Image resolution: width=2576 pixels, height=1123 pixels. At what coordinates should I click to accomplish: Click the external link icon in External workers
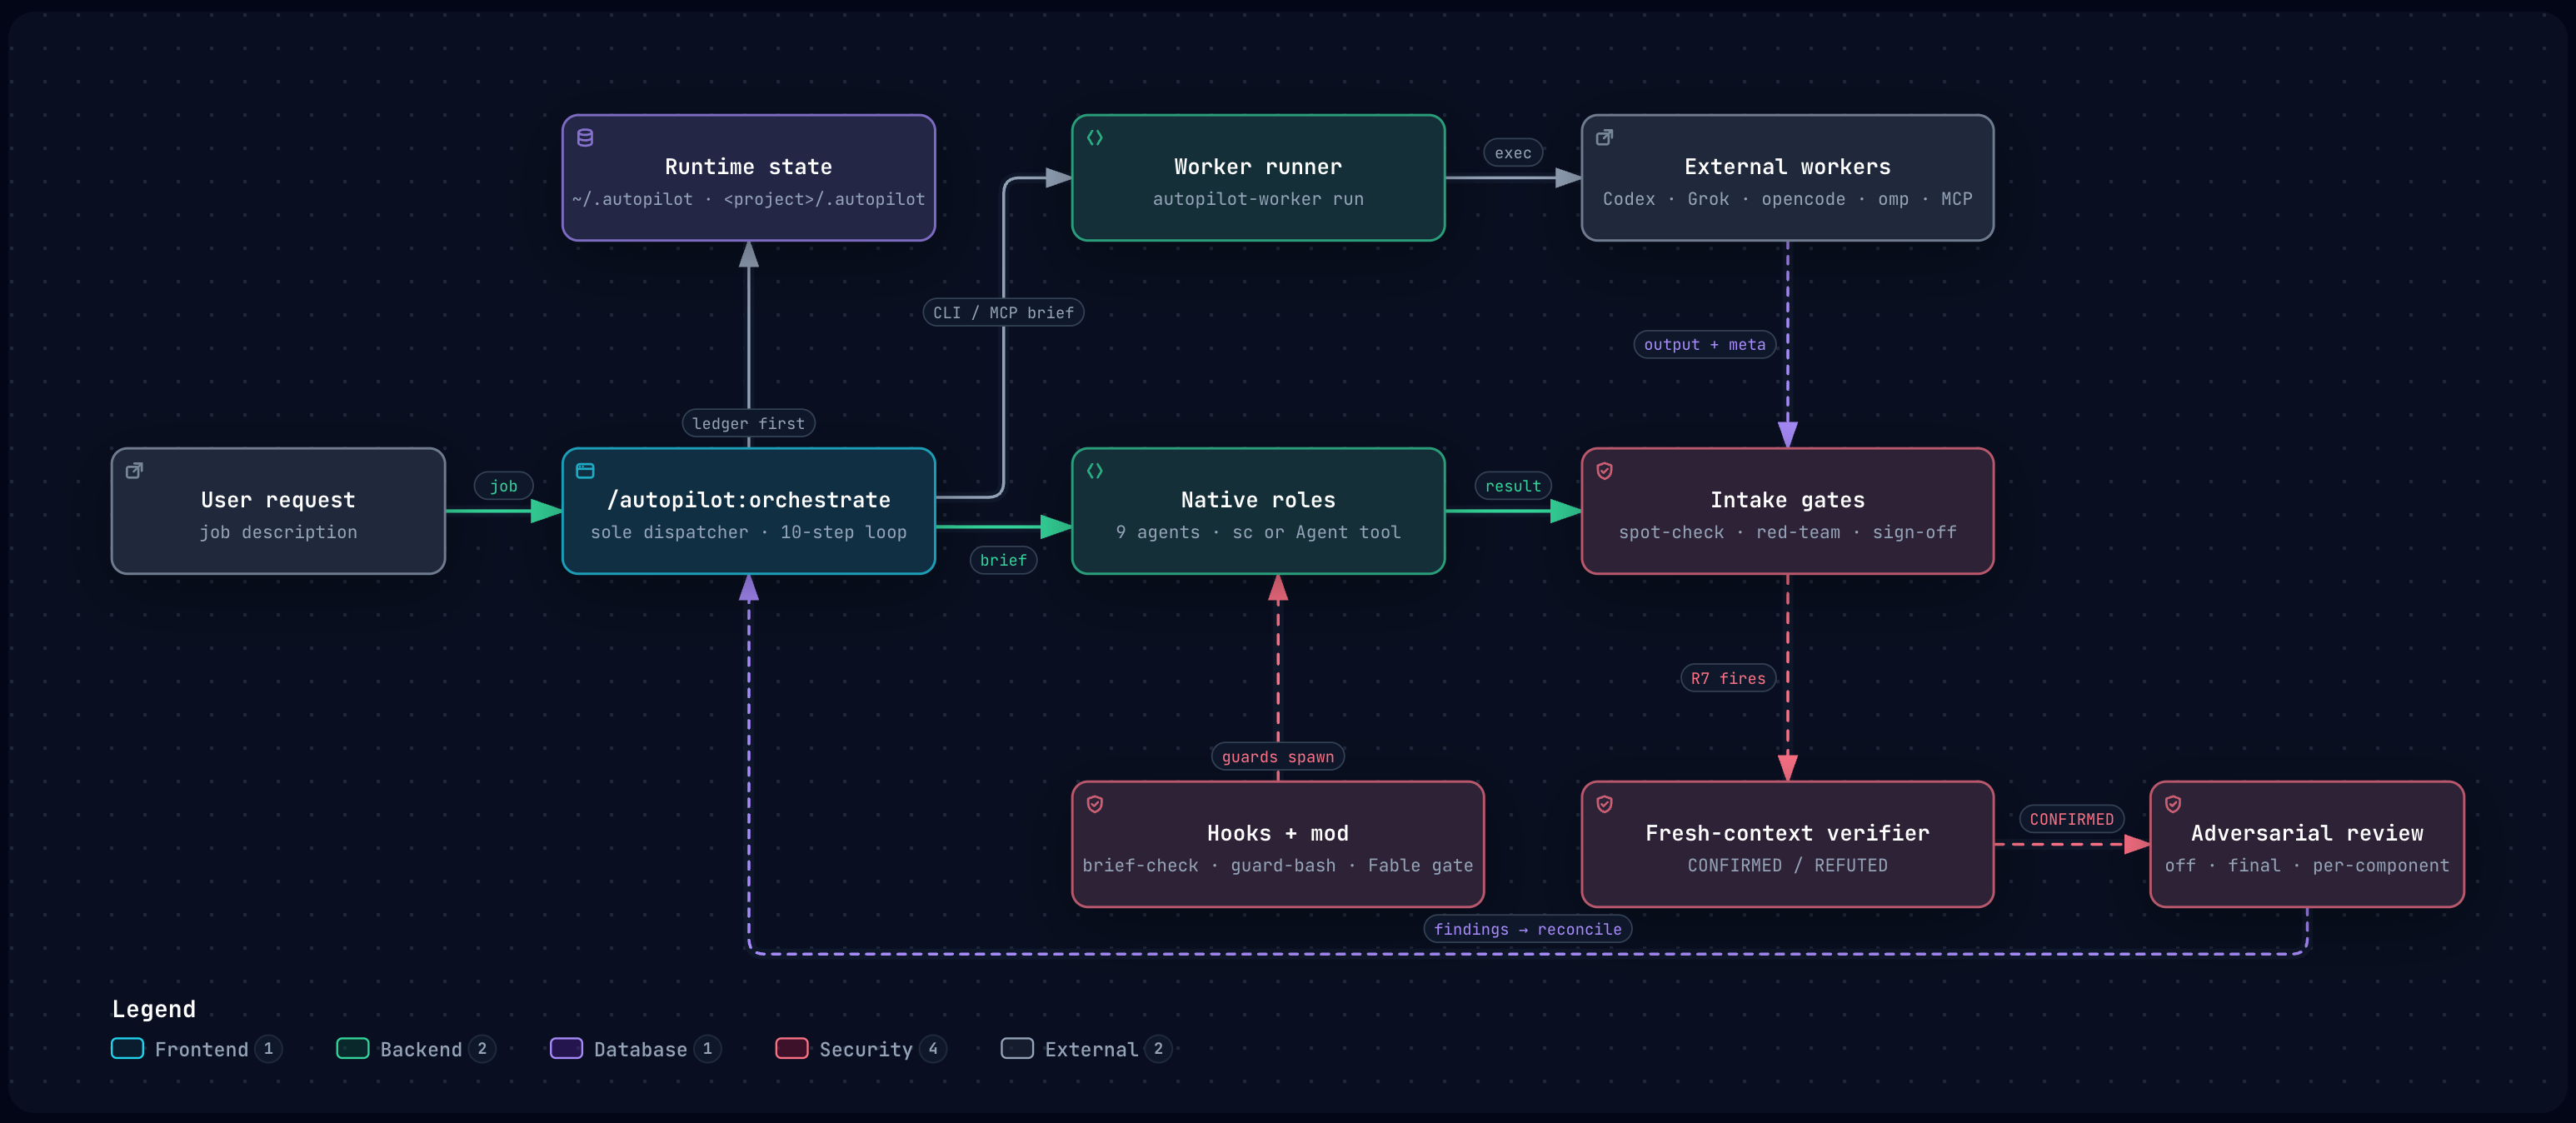1604,138
